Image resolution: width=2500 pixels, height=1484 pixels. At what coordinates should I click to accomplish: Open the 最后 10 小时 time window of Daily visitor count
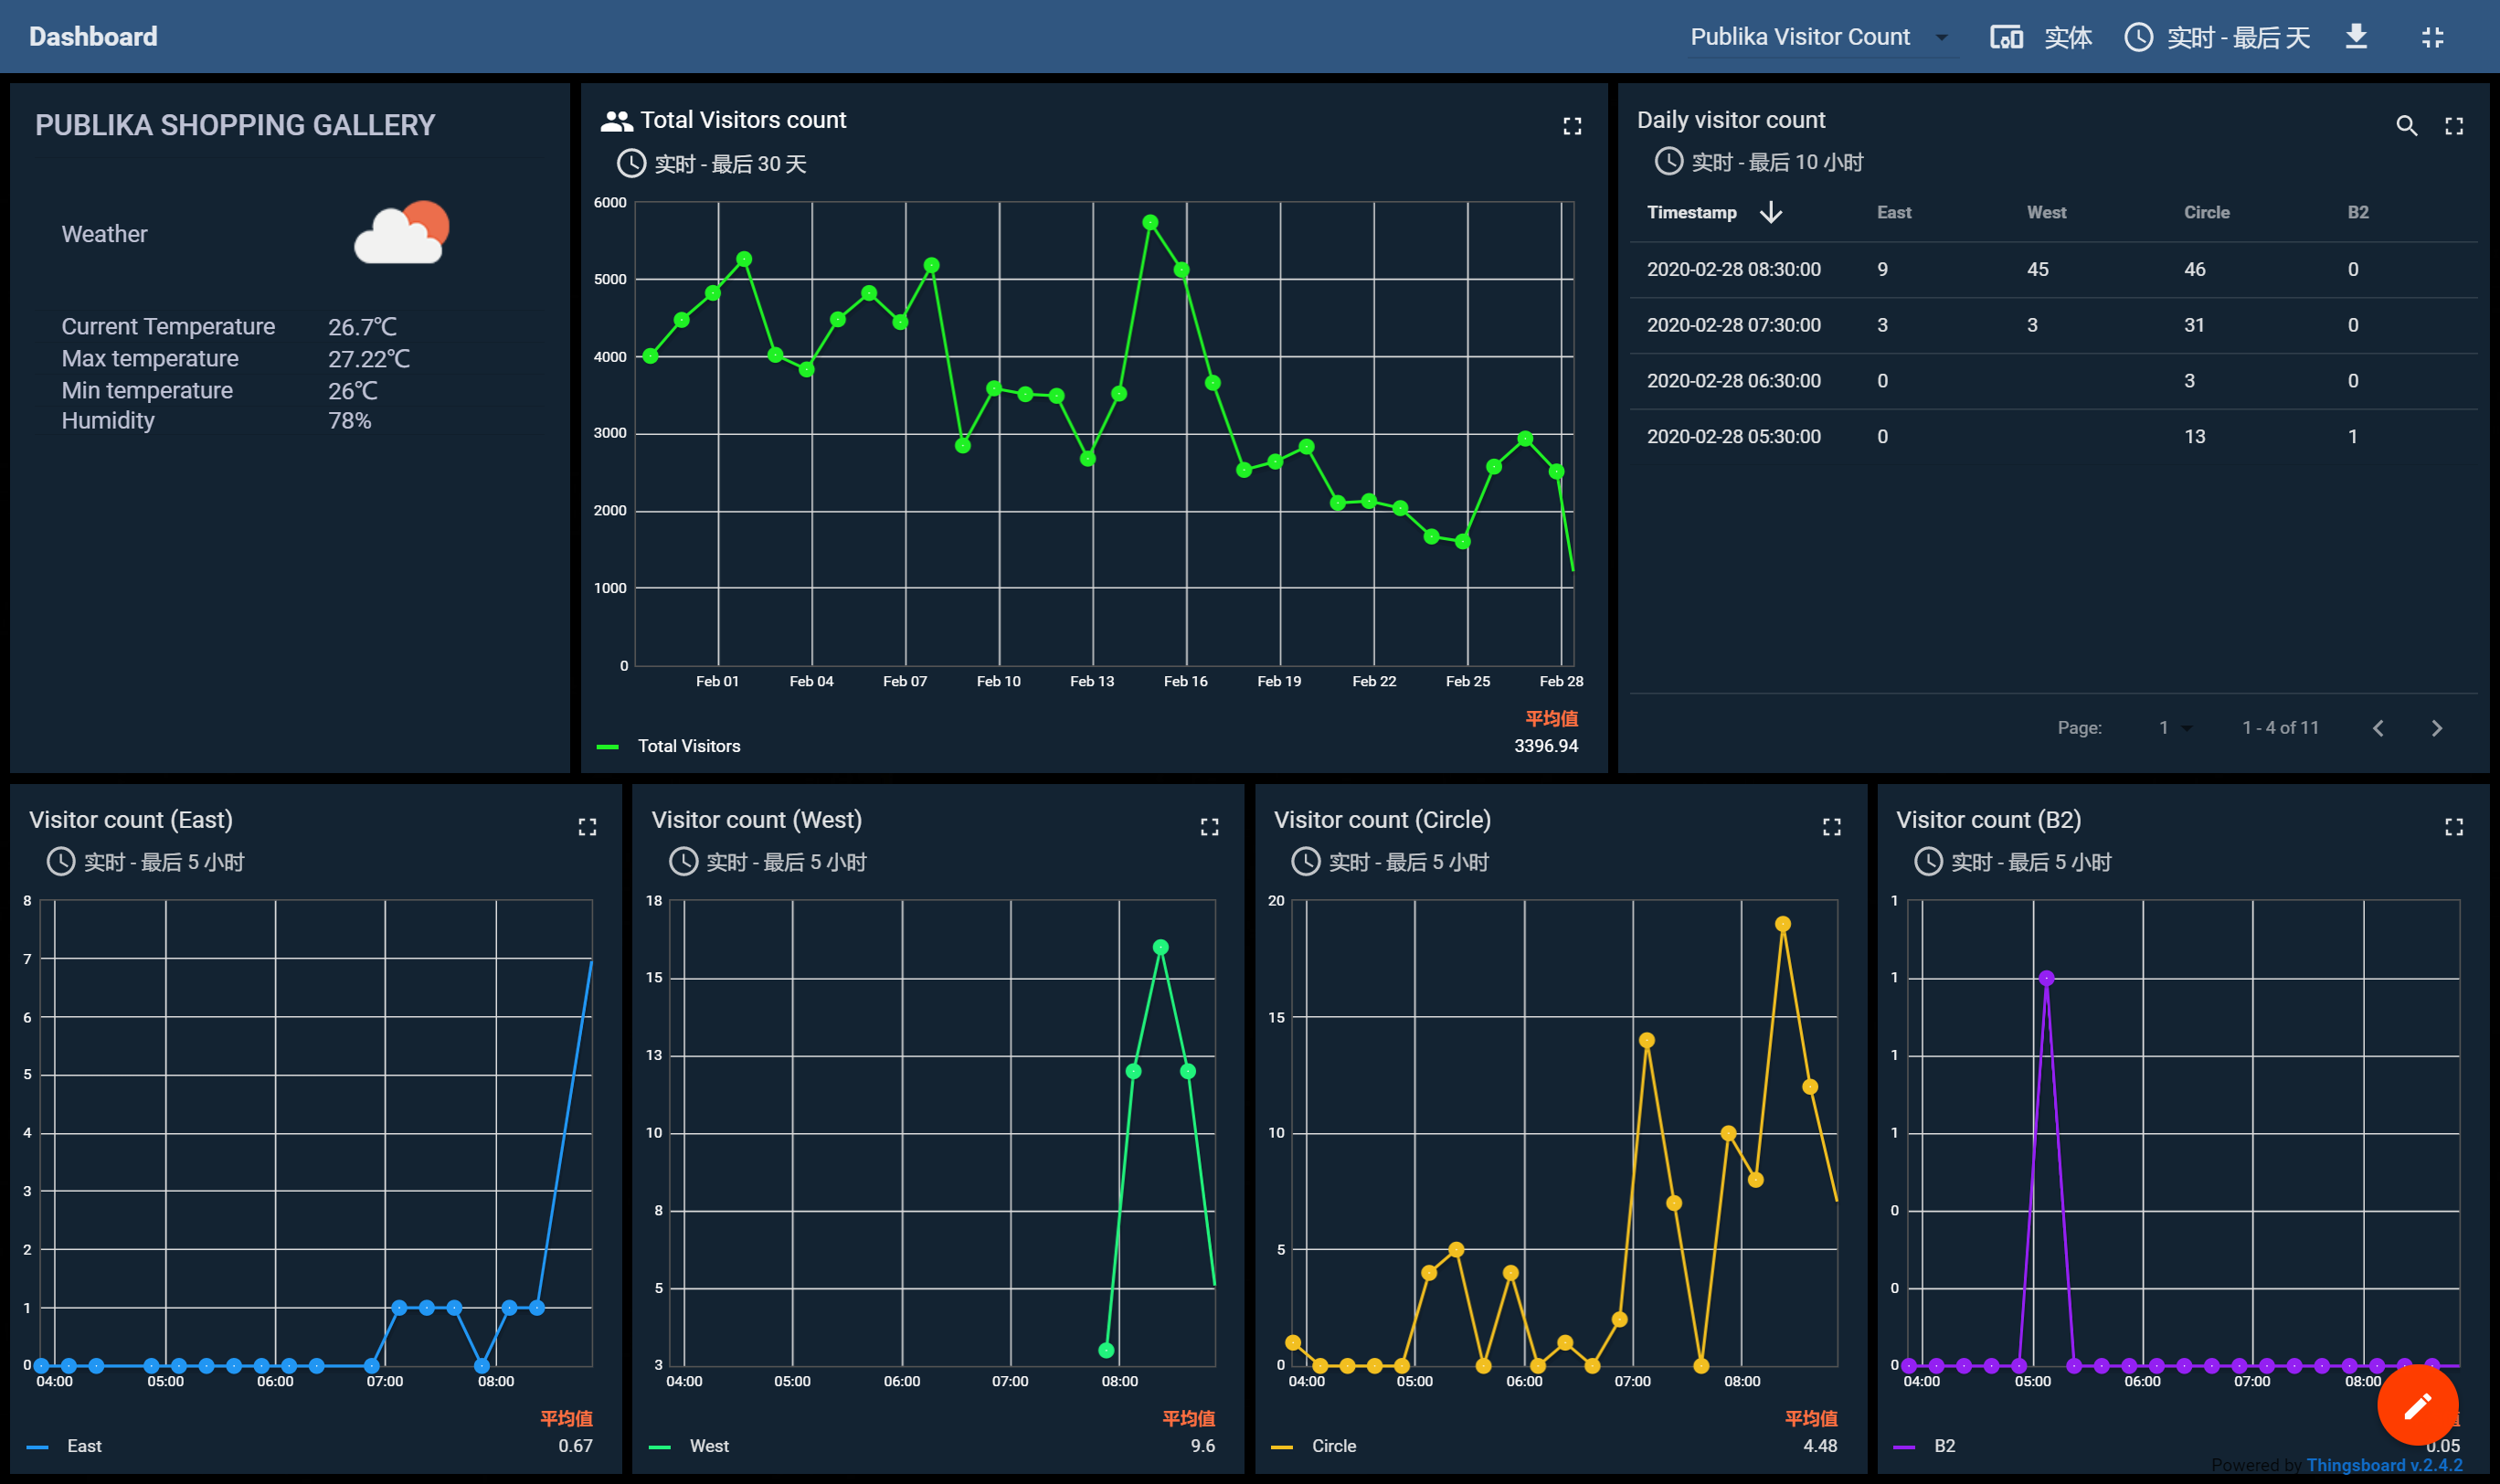(x=1777, y=162)
